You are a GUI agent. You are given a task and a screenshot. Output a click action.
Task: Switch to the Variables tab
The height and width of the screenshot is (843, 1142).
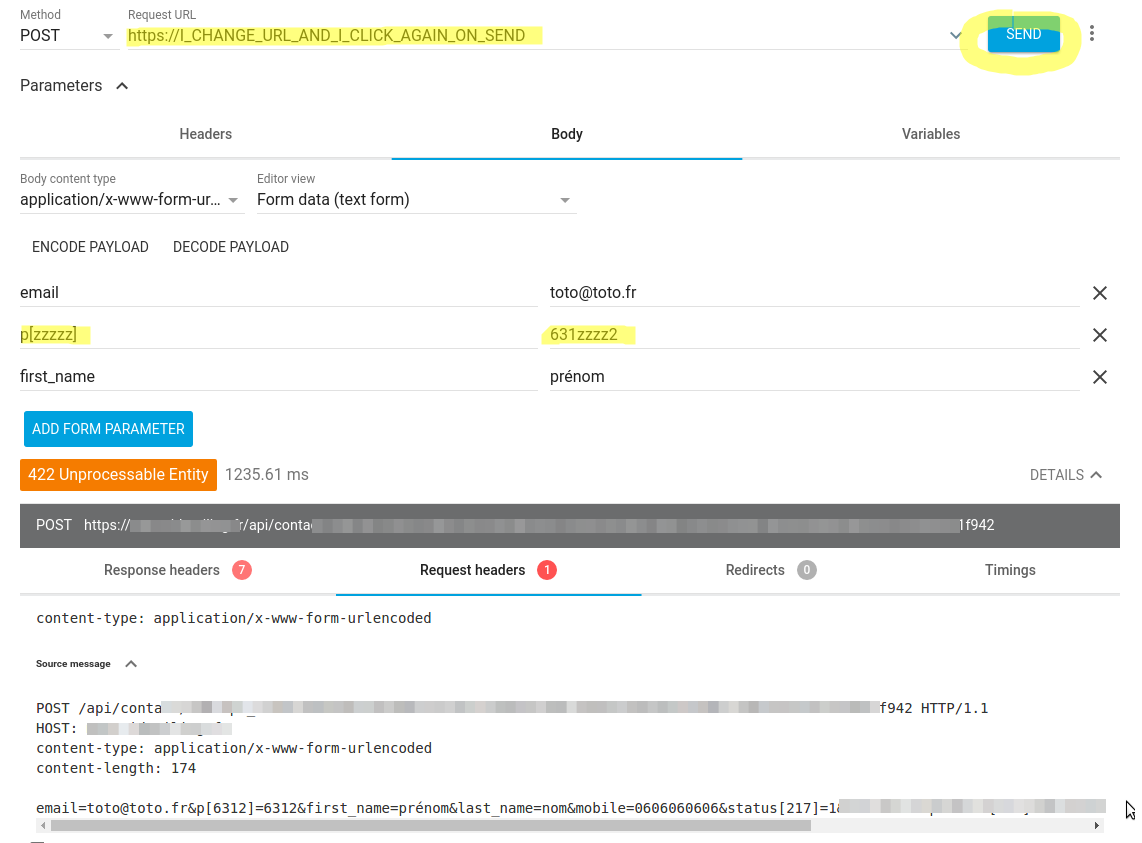pyautogui.click(x=930, y=134)
